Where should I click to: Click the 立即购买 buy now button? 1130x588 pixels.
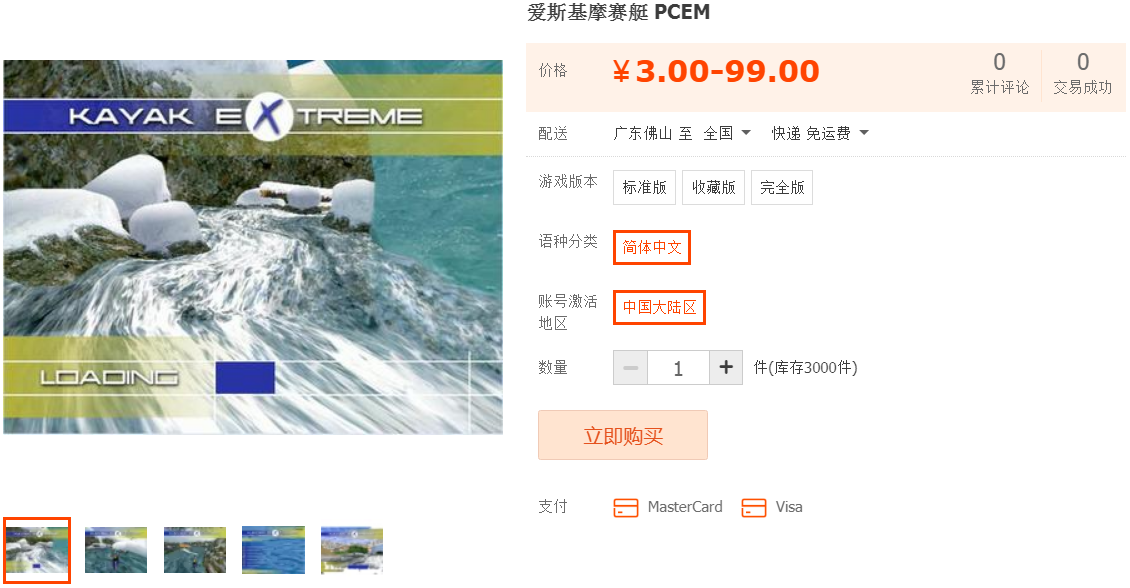(x=623, y=435)
